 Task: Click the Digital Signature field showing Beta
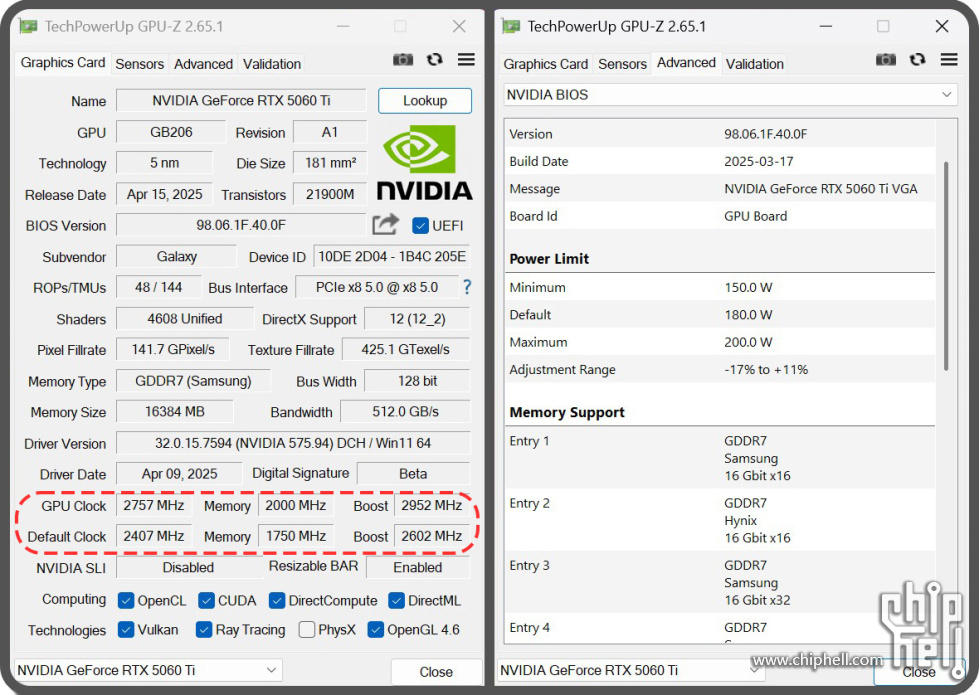(x=413, y=473)
